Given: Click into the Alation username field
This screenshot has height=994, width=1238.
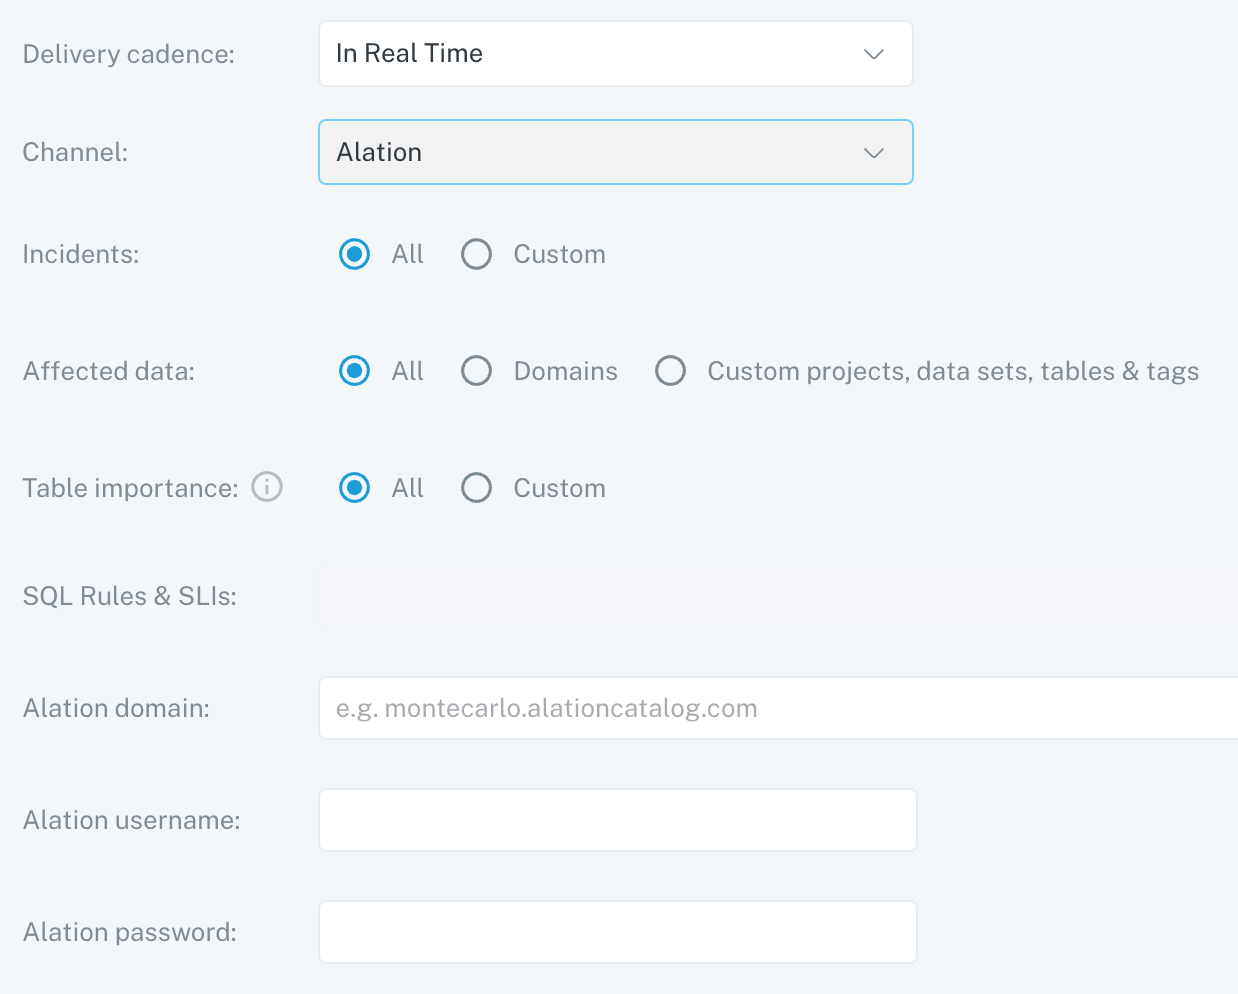Looking at the screenshot, I should tap(617, 820).
